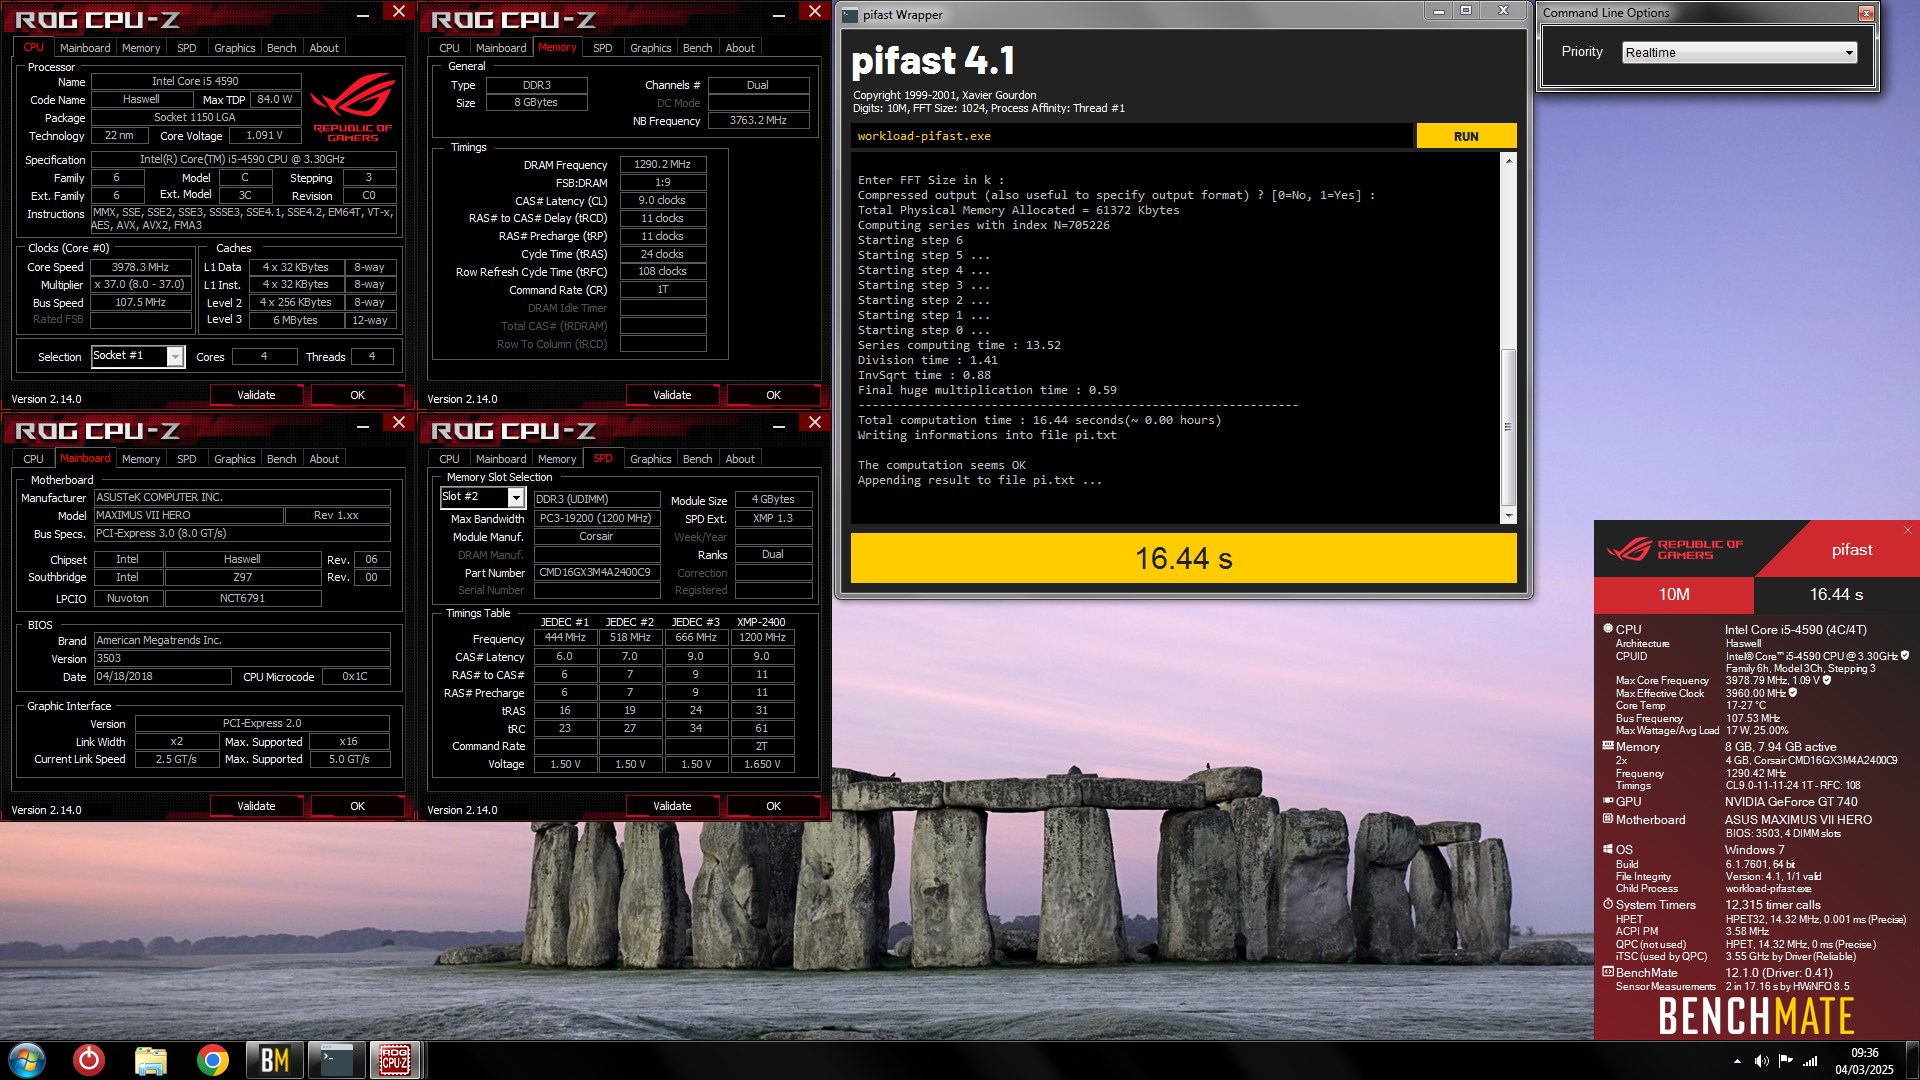Click the BenchMate section icon near 12.1.0
Viewport: 1920px width, 1080px height.
pos(1608,972)
